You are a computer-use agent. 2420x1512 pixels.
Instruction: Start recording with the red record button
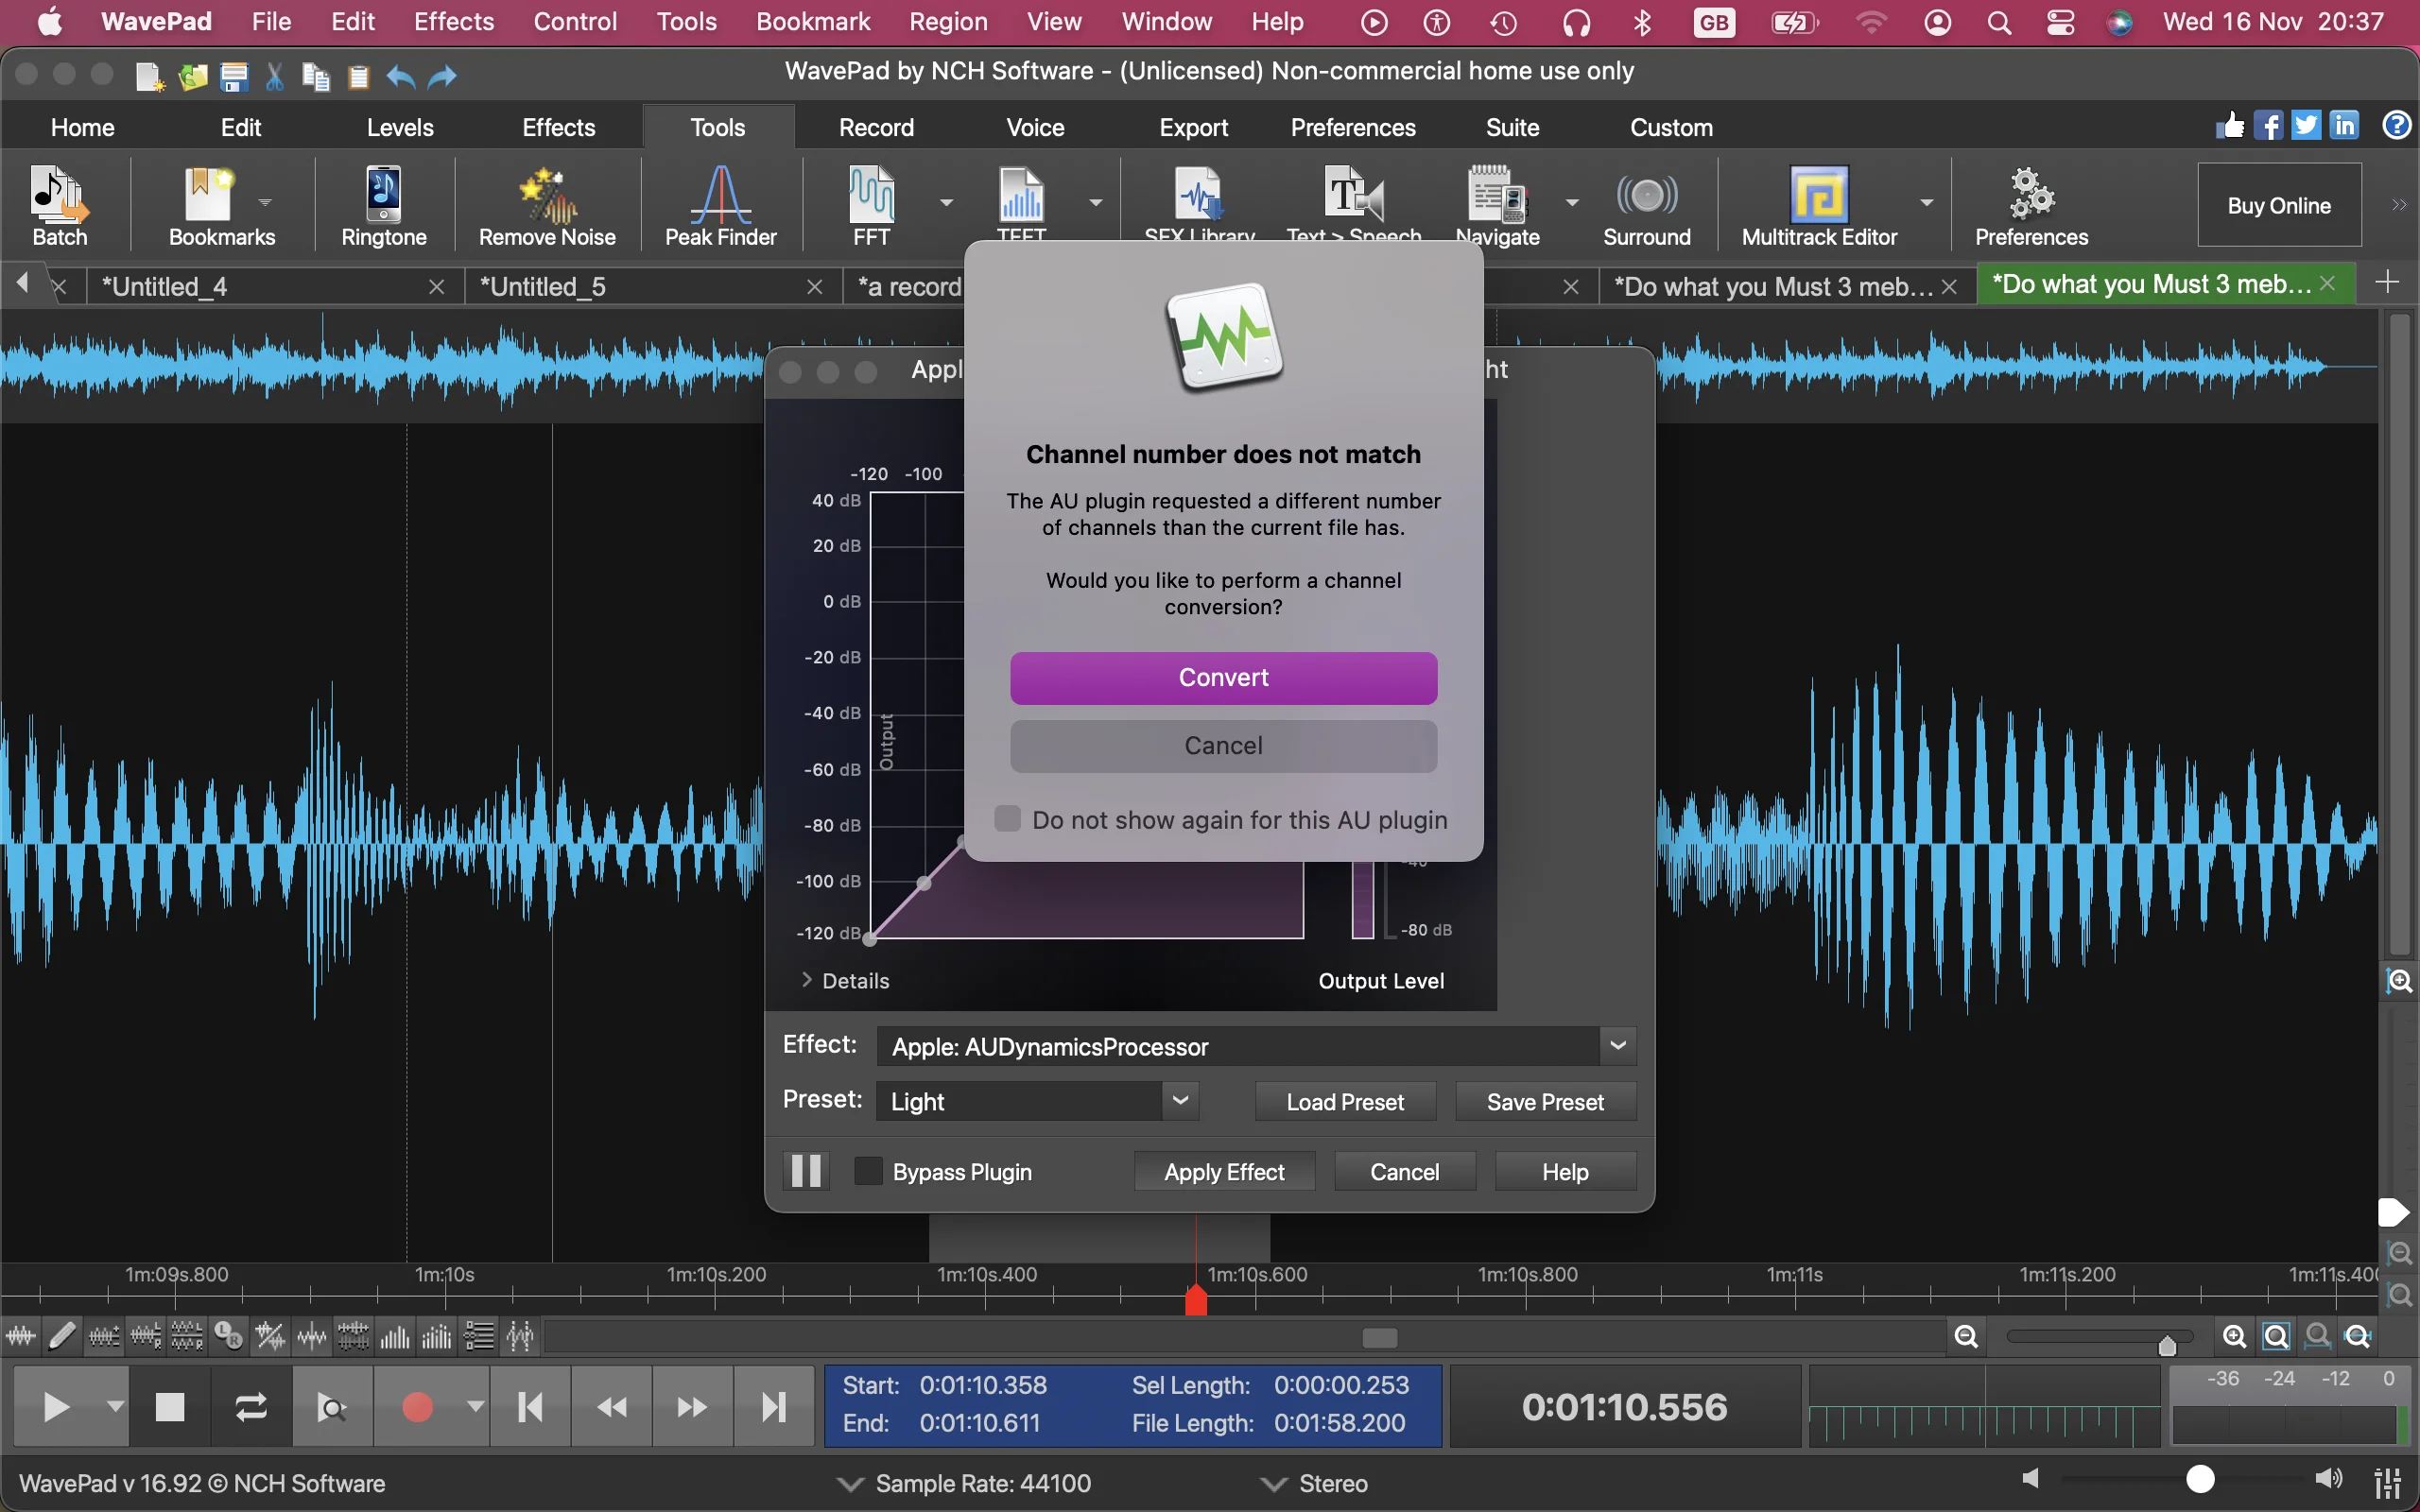417,1405
